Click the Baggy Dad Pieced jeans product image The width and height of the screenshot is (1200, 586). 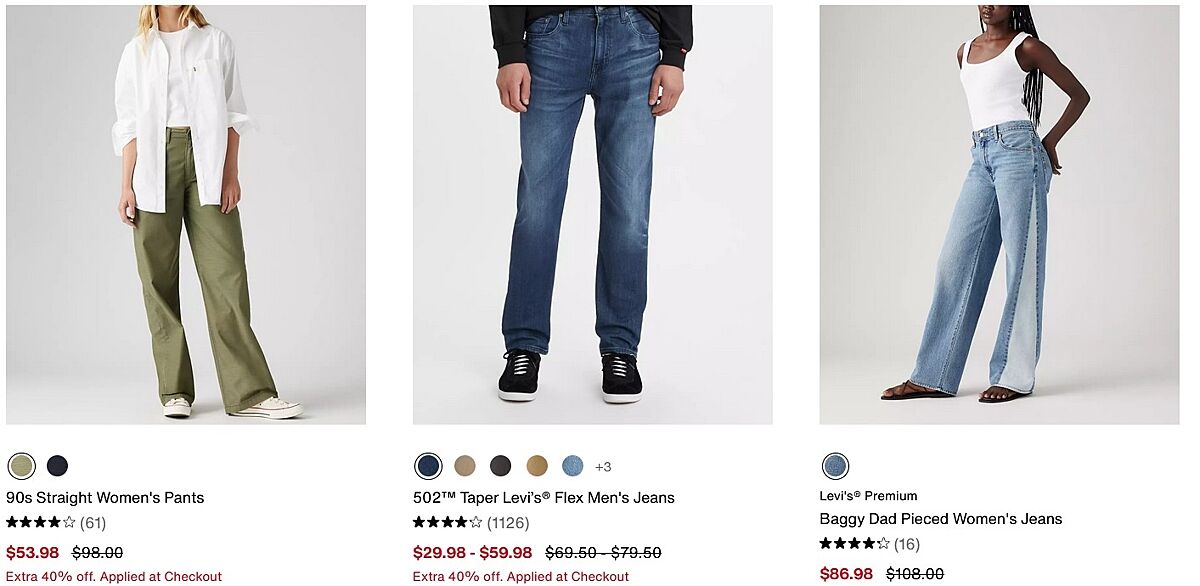pyautogui.click(x=999, y=215)
